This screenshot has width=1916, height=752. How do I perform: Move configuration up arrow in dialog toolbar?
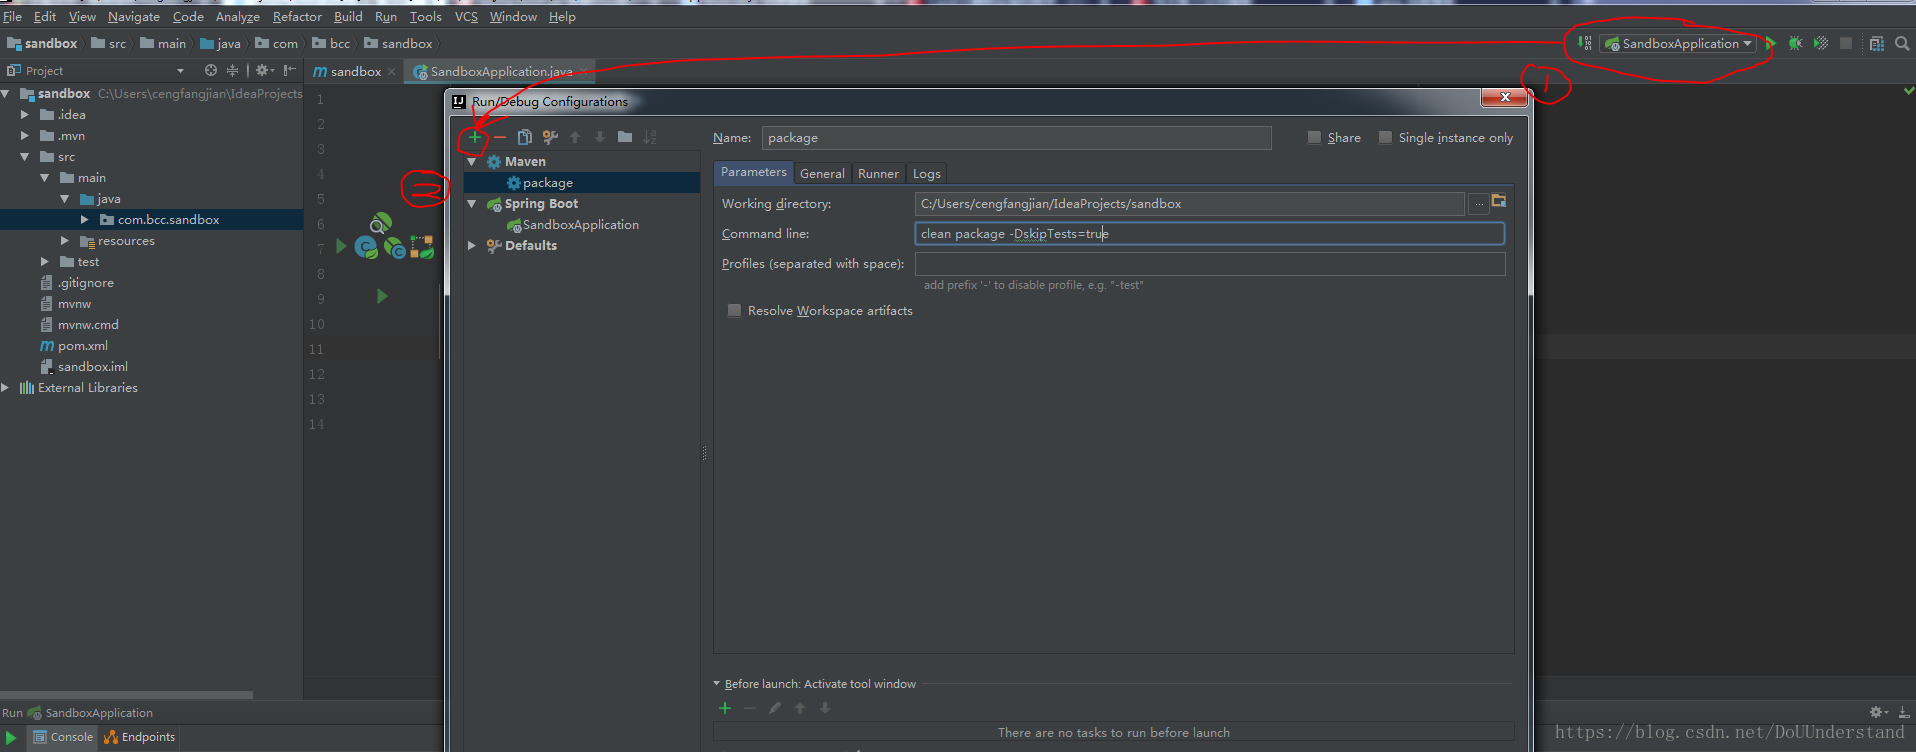tap(575, 137)
